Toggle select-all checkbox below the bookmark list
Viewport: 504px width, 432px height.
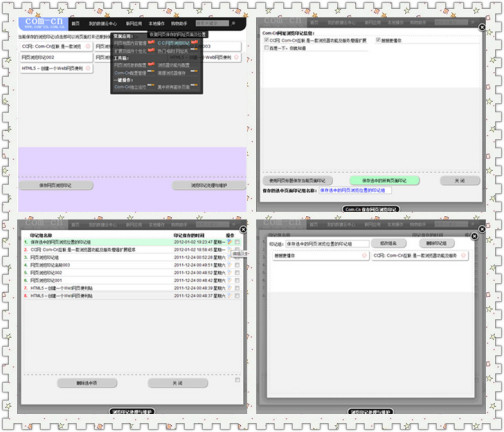(x=237, y=380)
